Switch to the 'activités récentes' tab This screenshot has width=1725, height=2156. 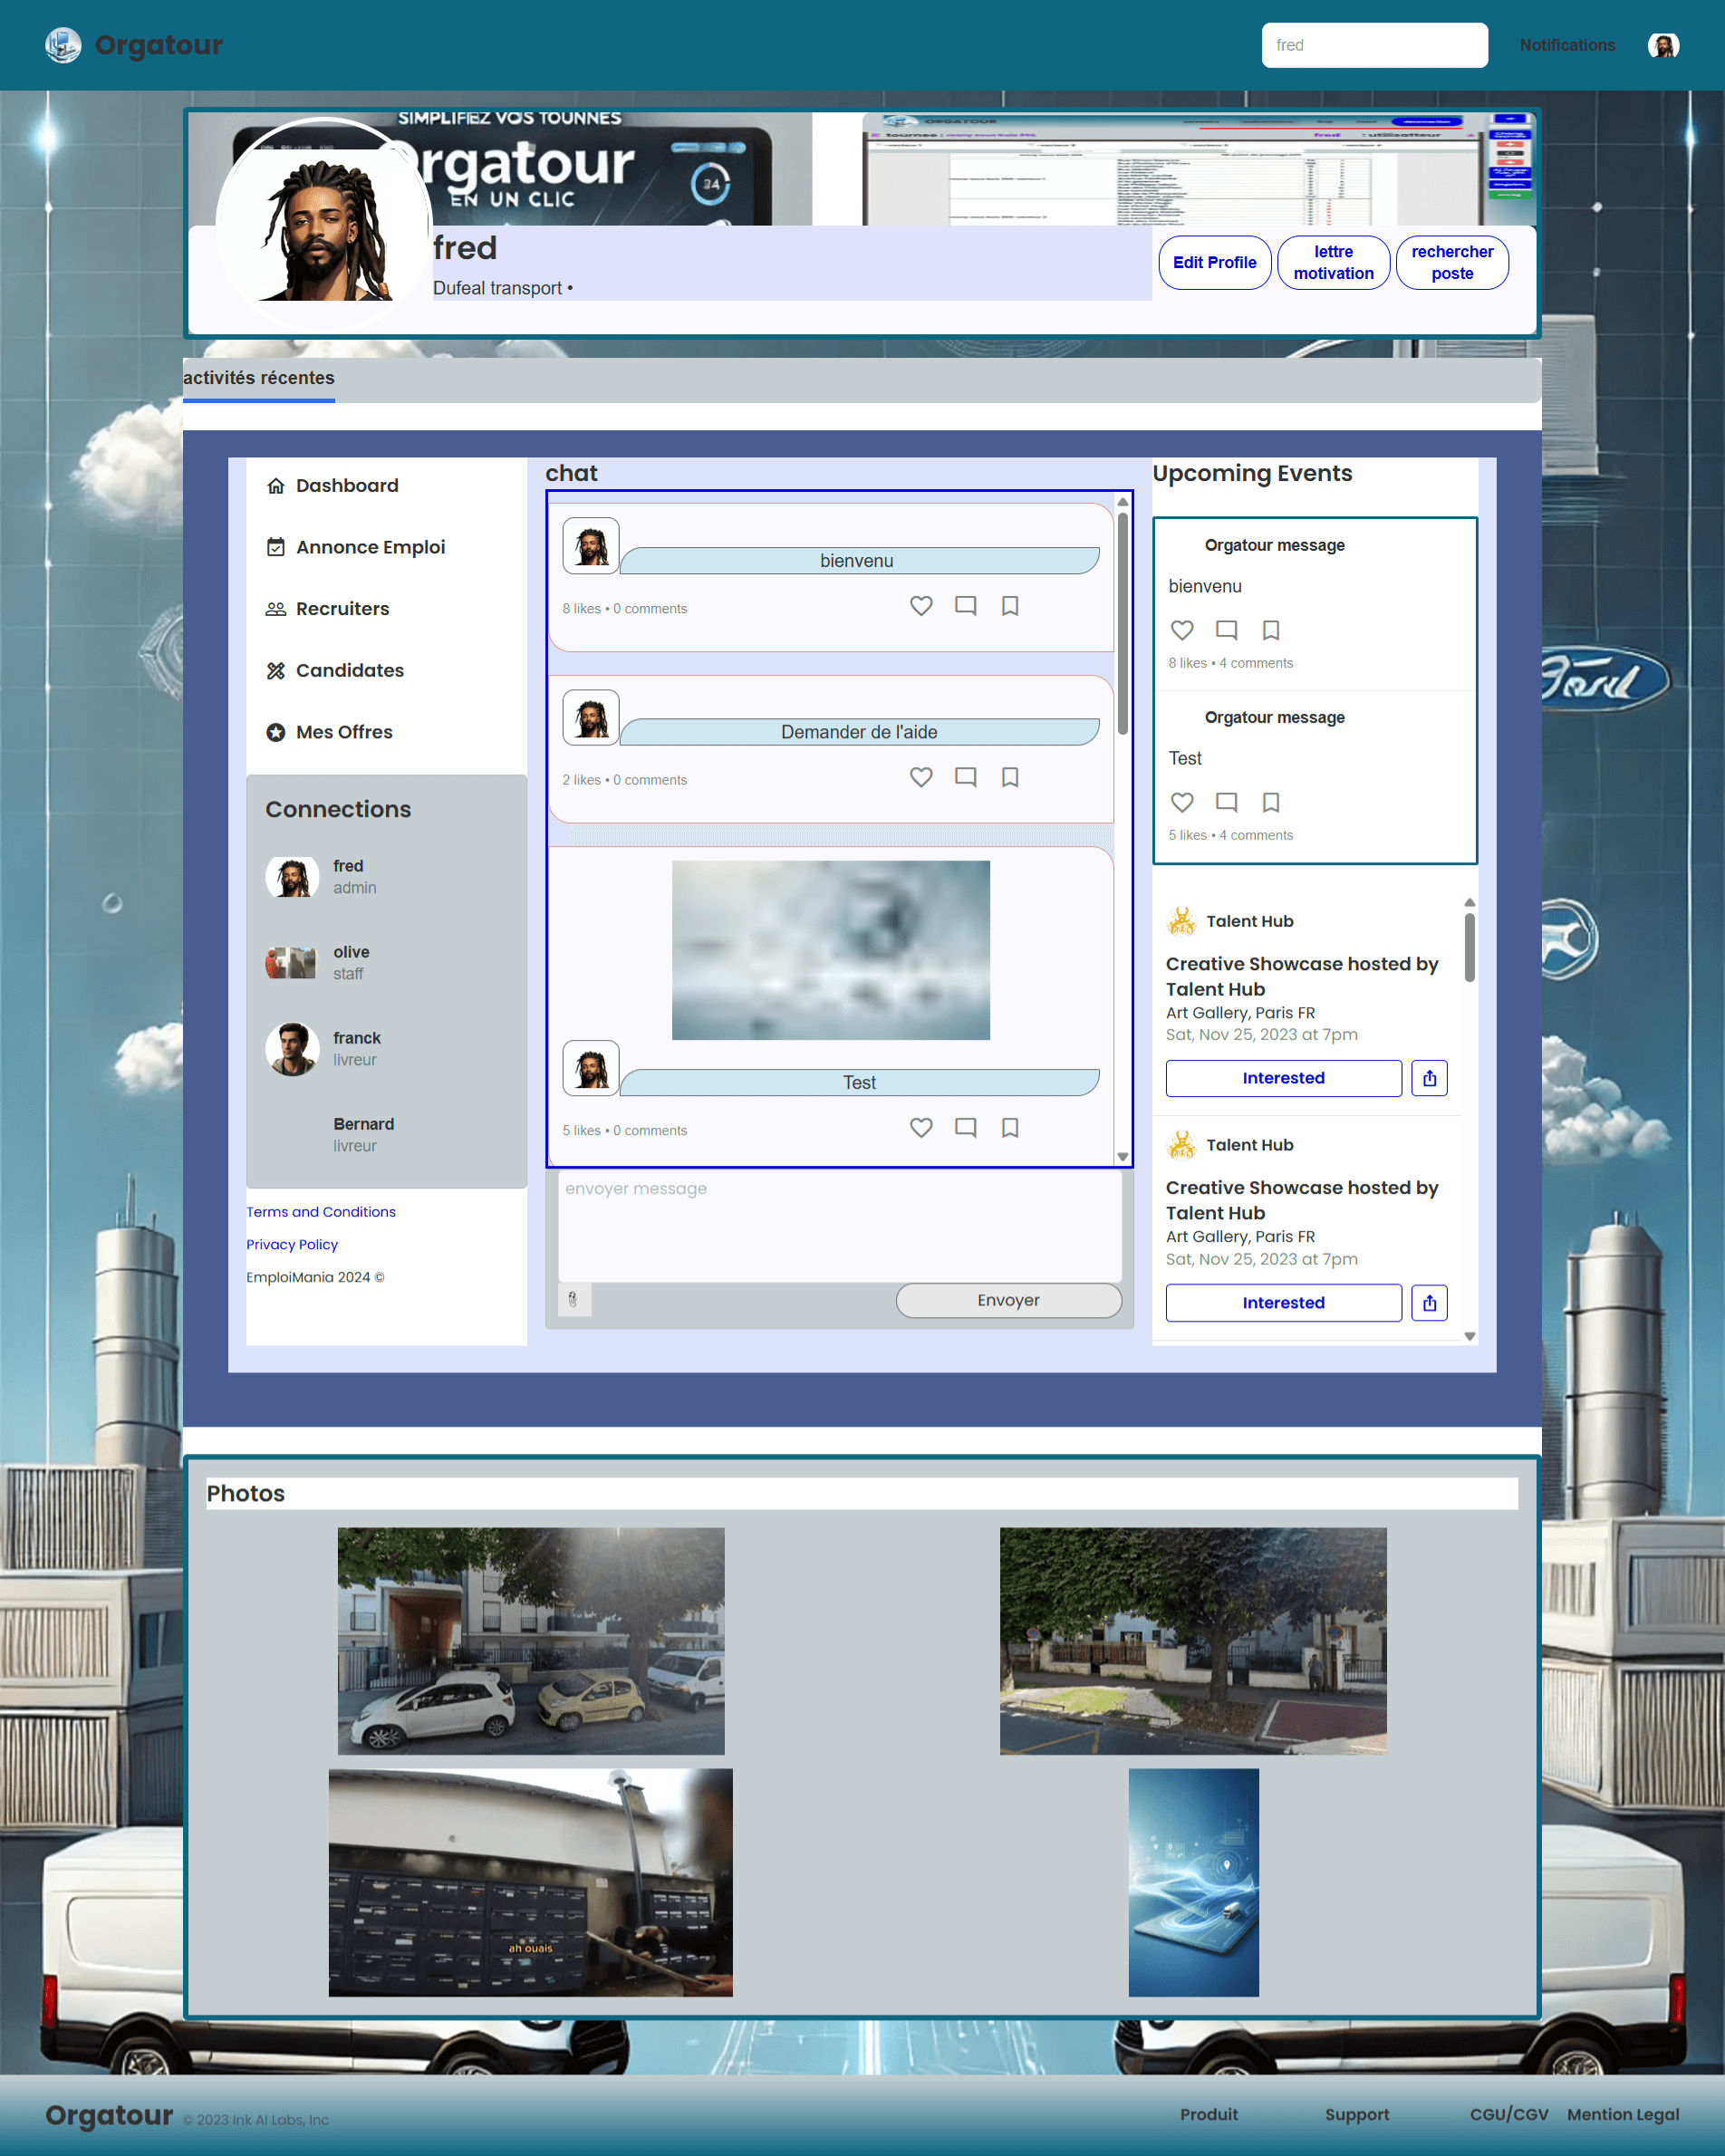pos(259,378)
